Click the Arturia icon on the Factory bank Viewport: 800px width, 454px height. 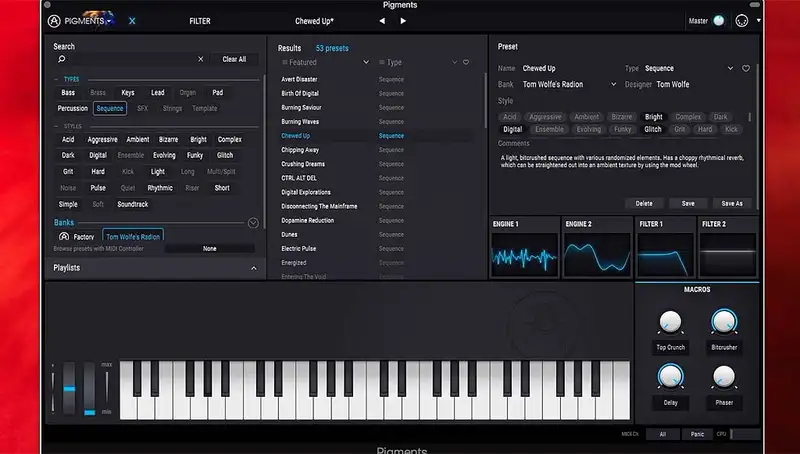pyautogui.click(x=64, y=237)
